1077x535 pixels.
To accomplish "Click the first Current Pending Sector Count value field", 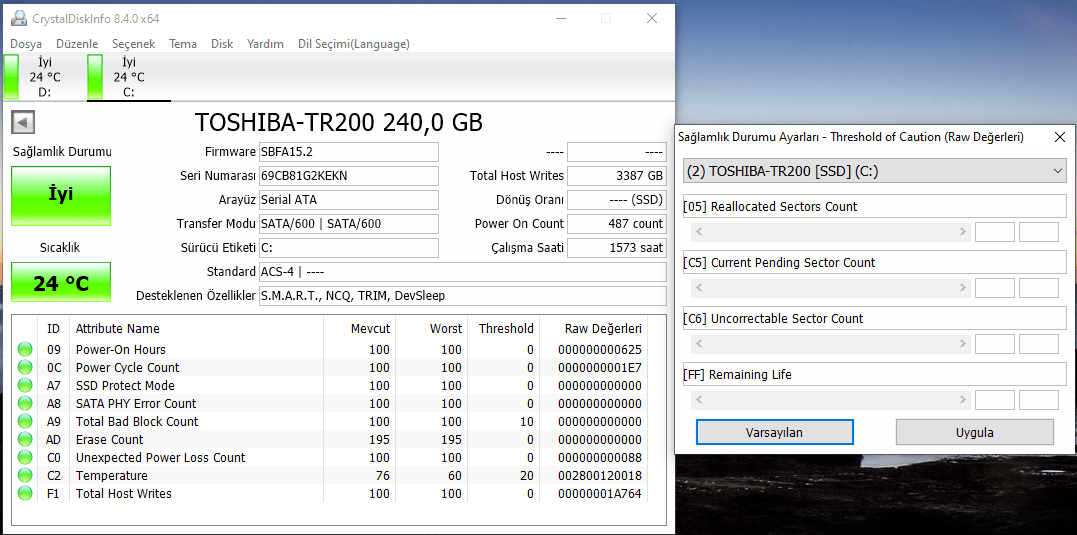I will point(994,288).
